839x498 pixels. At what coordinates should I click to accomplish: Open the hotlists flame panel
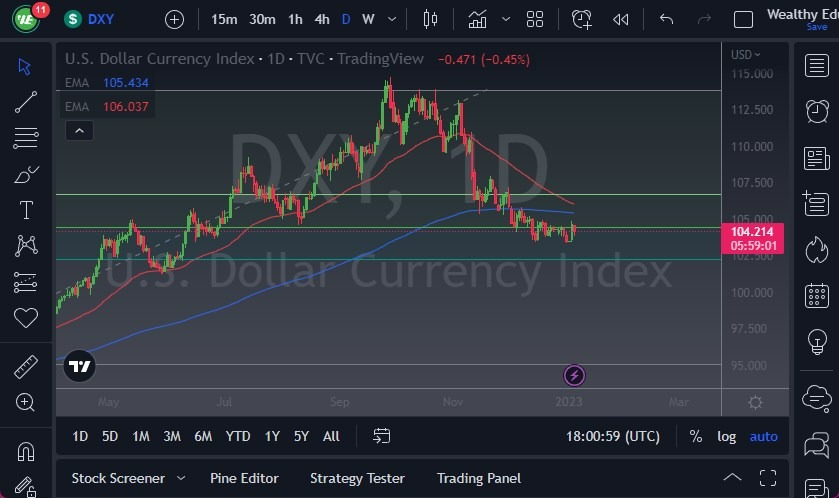click(817, 249)
